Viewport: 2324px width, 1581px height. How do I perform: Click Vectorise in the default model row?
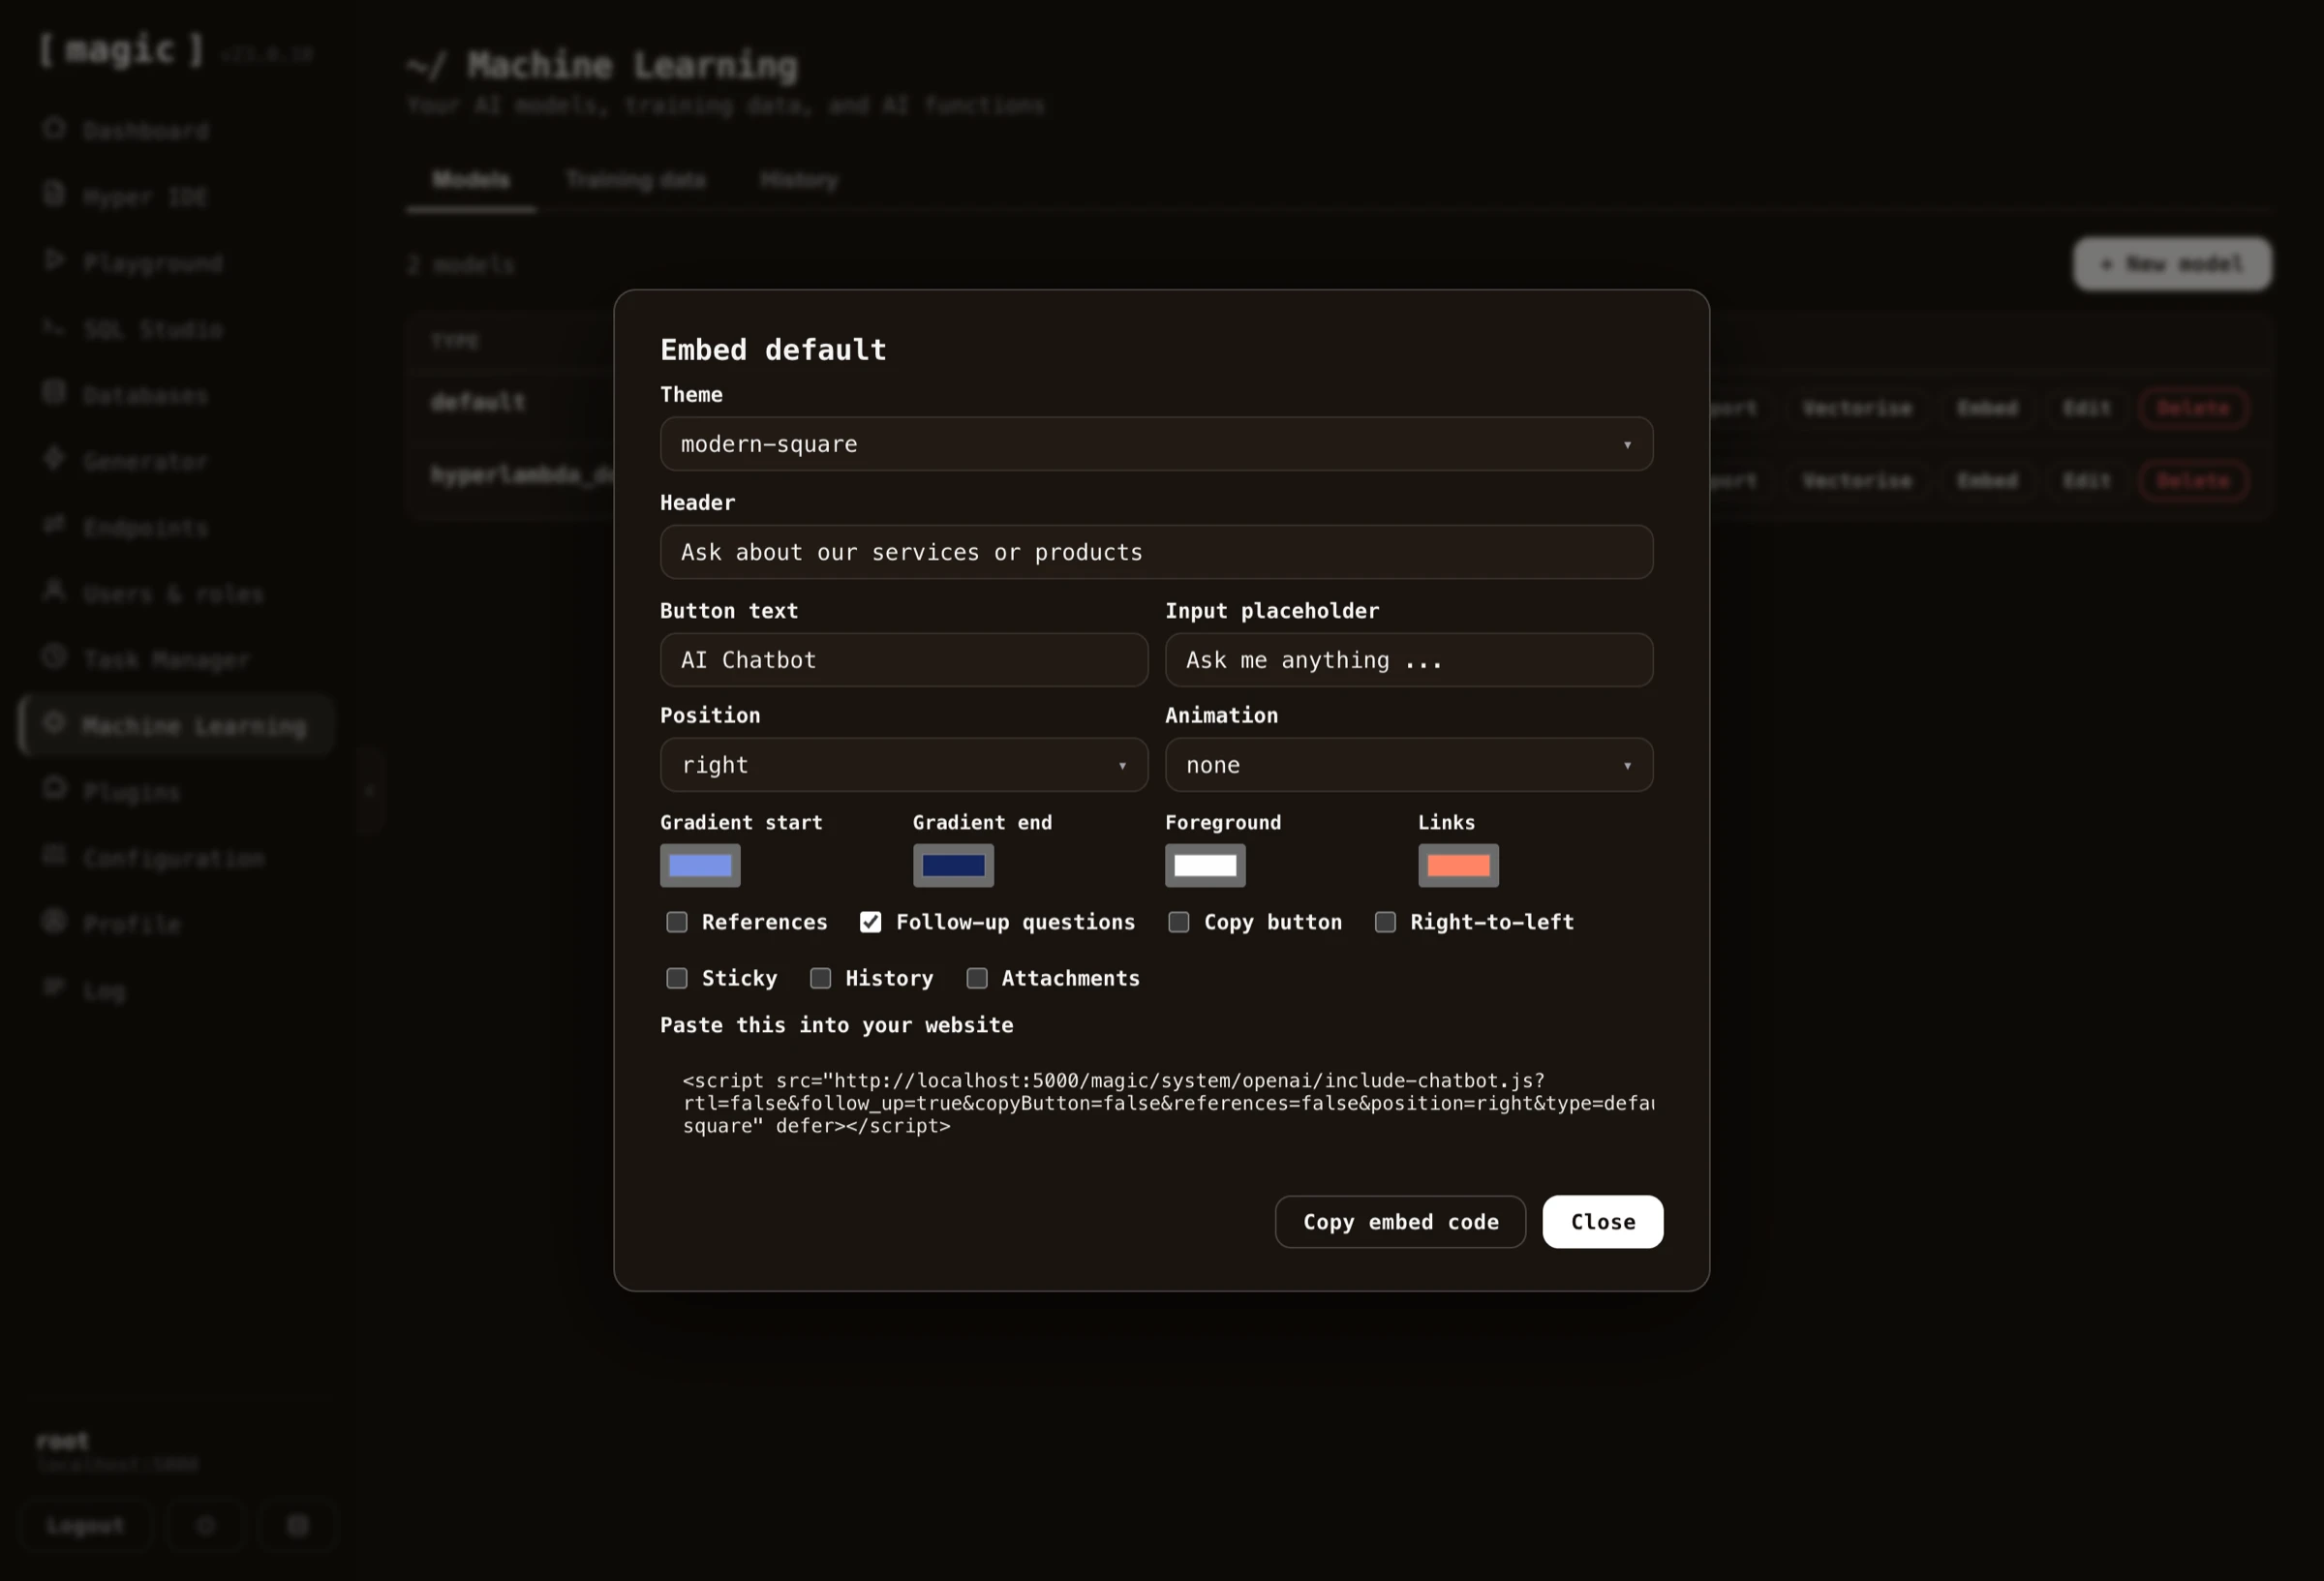point(1857,408)
